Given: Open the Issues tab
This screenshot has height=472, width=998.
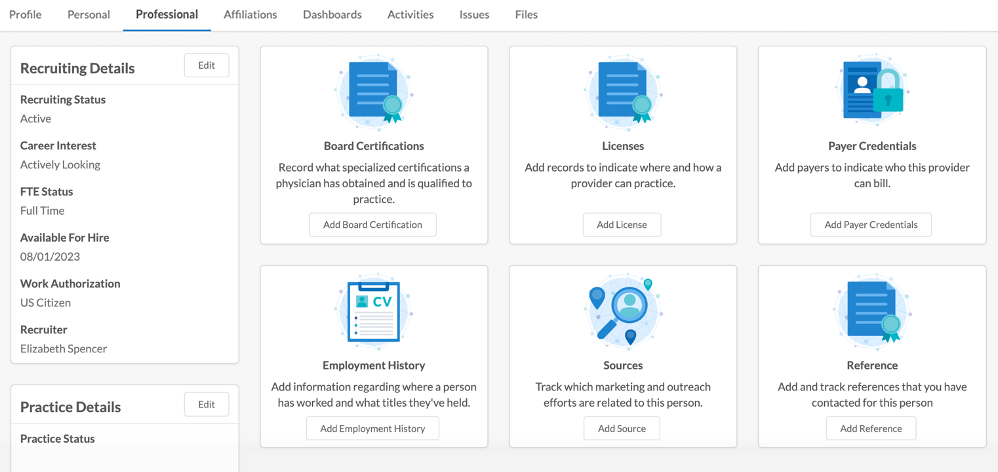Looking at the screenshot, I should pyautogui.click(x=474, y=14).
